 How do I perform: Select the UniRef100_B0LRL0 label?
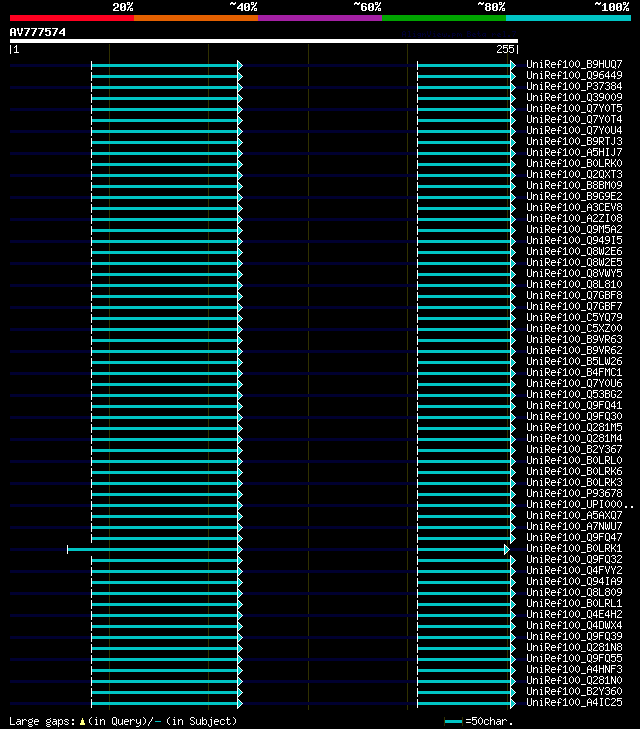[574, 460]
